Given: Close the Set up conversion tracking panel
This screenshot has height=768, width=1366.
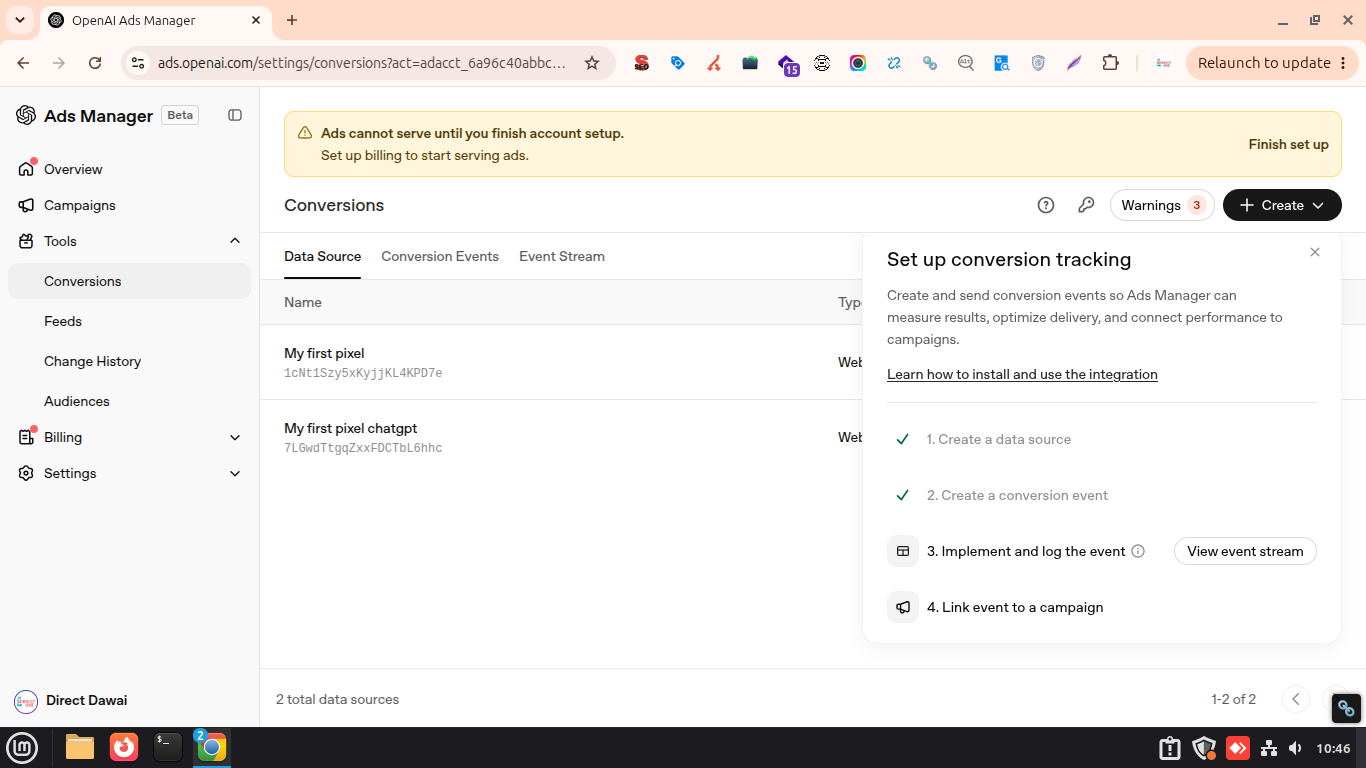Looking at the screenshot, I should (1315, 252).
